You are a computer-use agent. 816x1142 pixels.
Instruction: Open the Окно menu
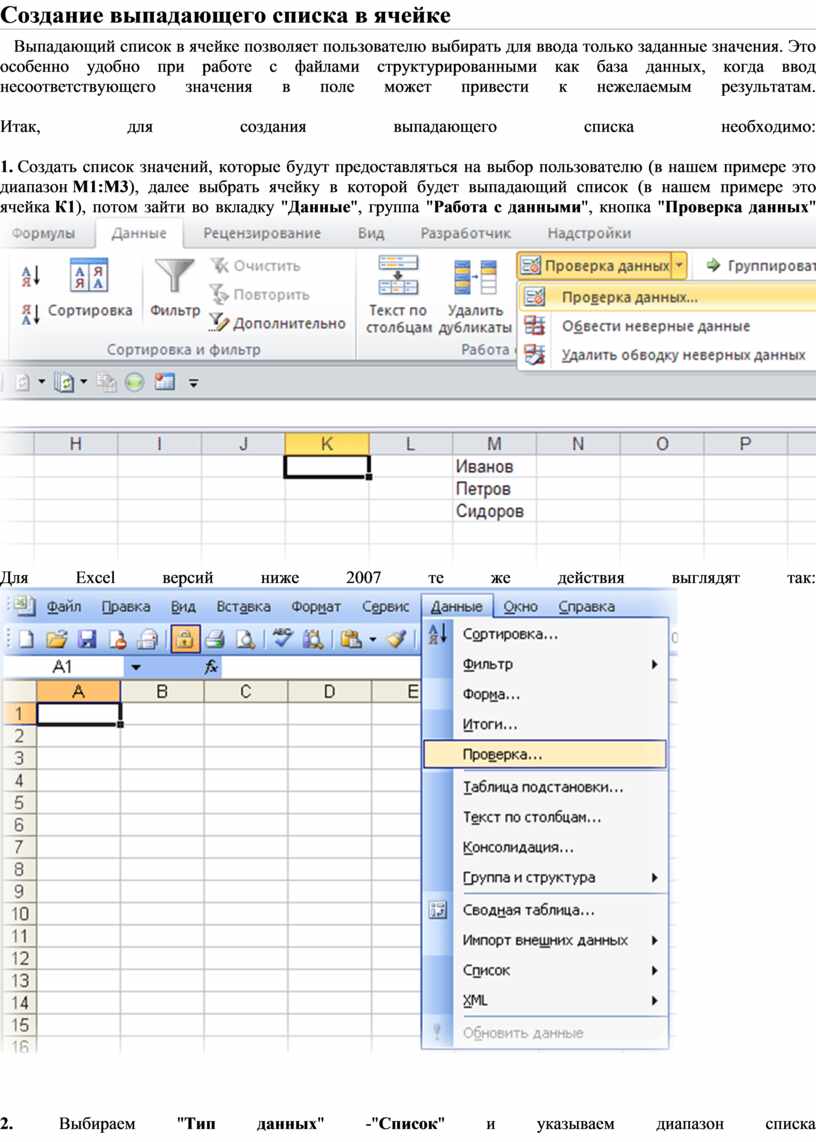[x=520, y=607]
